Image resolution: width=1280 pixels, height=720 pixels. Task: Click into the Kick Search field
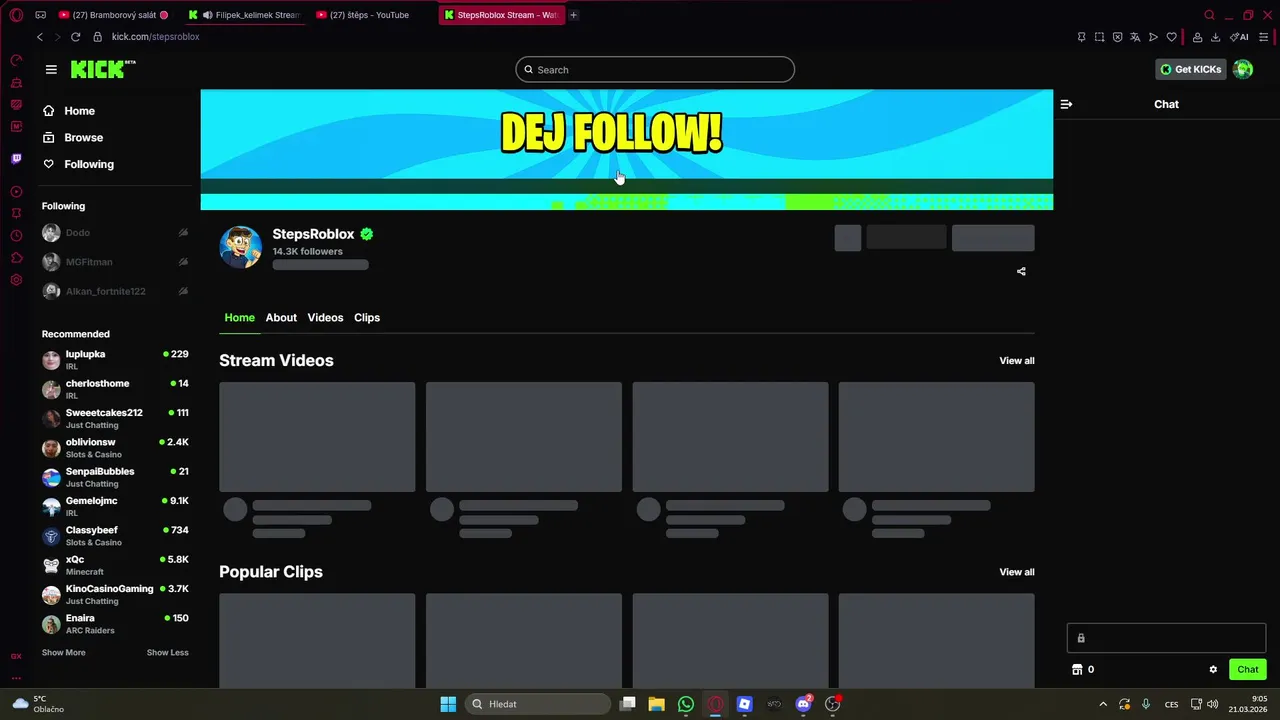click(655, 69)
